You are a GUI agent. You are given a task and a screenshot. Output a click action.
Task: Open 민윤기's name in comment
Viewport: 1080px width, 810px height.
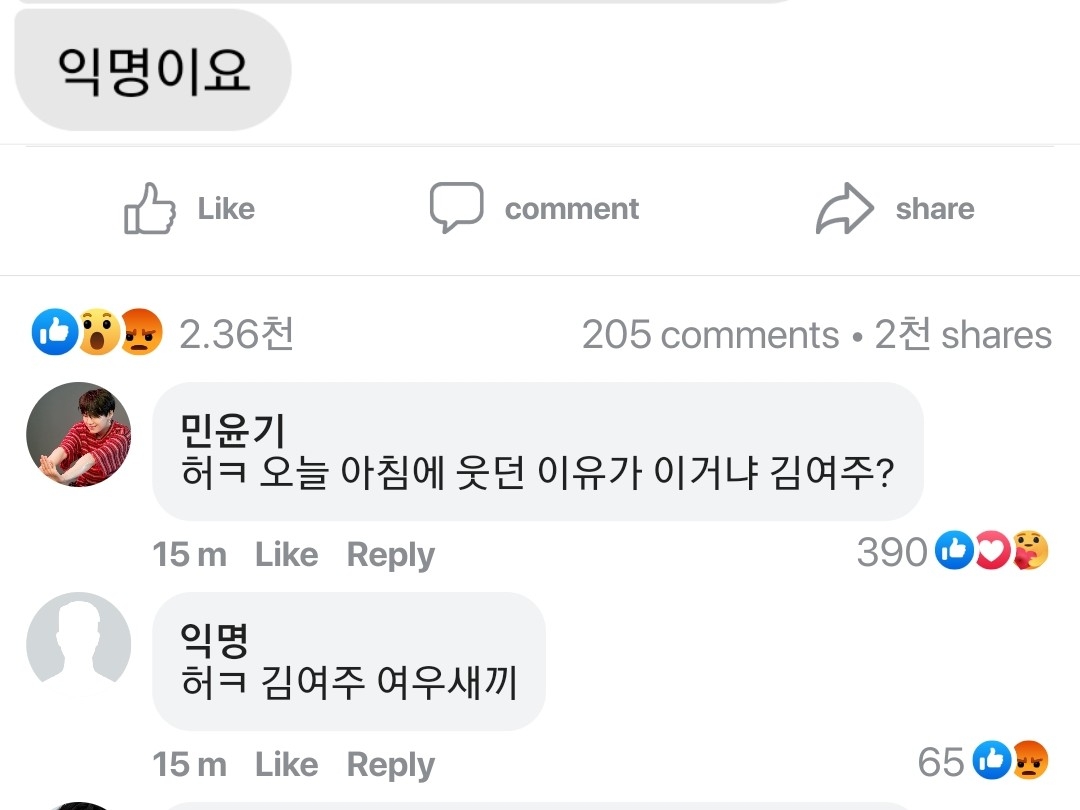pyautogui.click(x=232, y=431)
